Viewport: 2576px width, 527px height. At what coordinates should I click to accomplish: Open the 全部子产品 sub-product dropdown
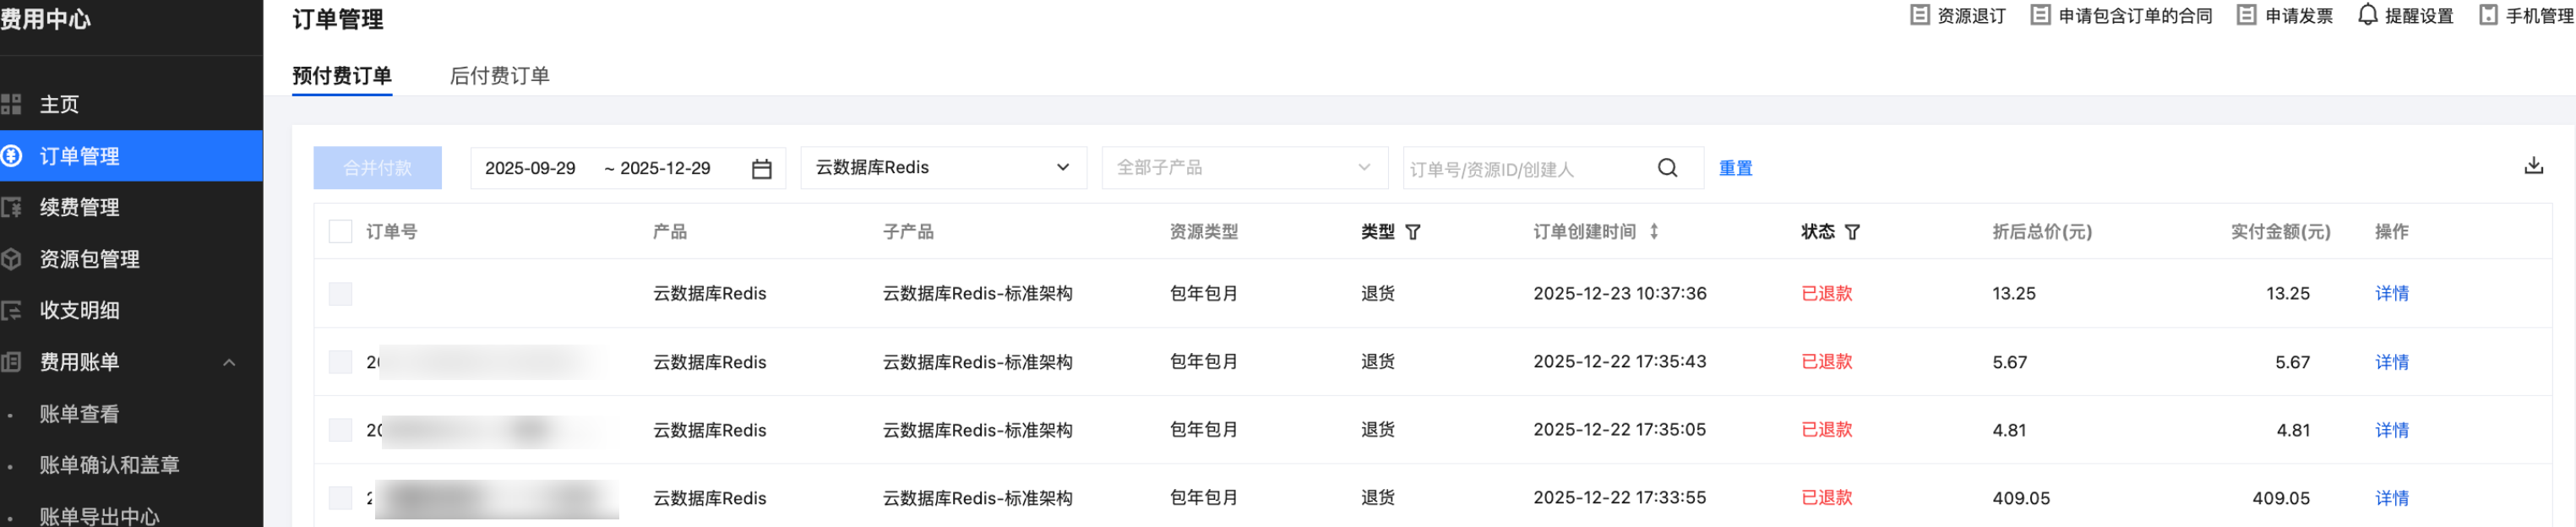pos(1243,168)
